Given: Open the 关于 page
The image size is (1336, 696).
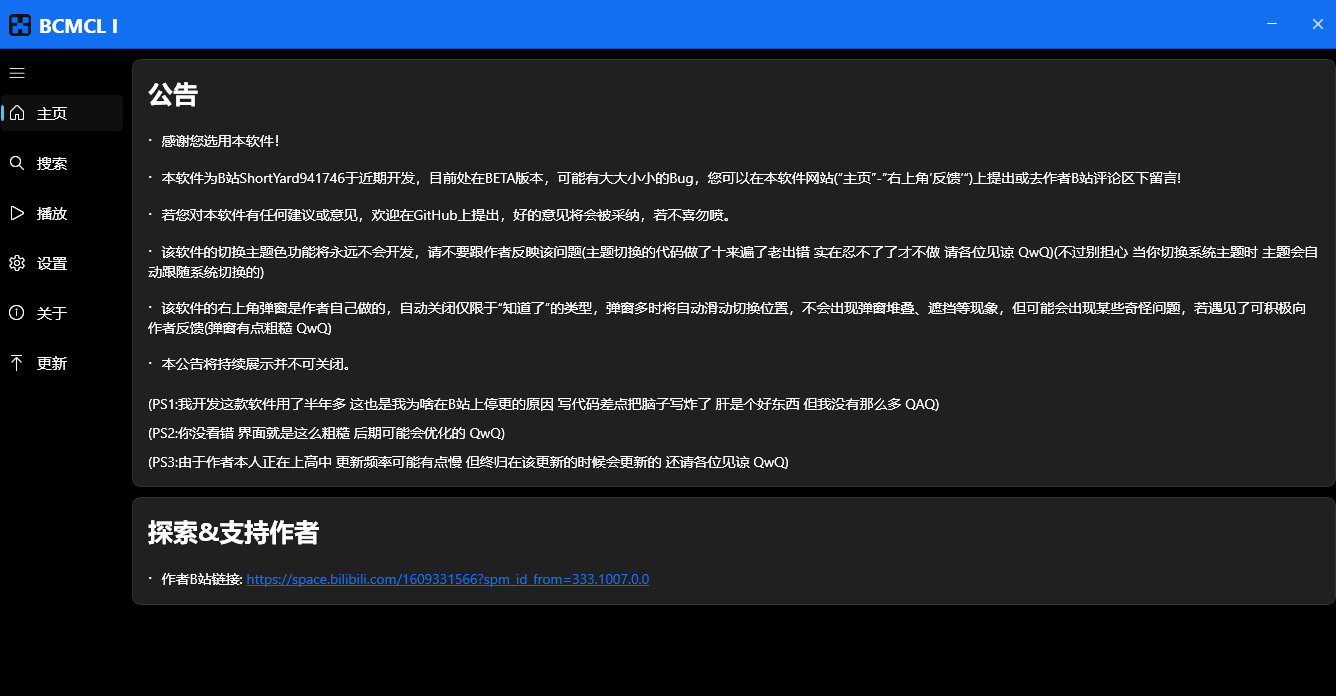Looking at the screenshot, I should pos(52,313).
